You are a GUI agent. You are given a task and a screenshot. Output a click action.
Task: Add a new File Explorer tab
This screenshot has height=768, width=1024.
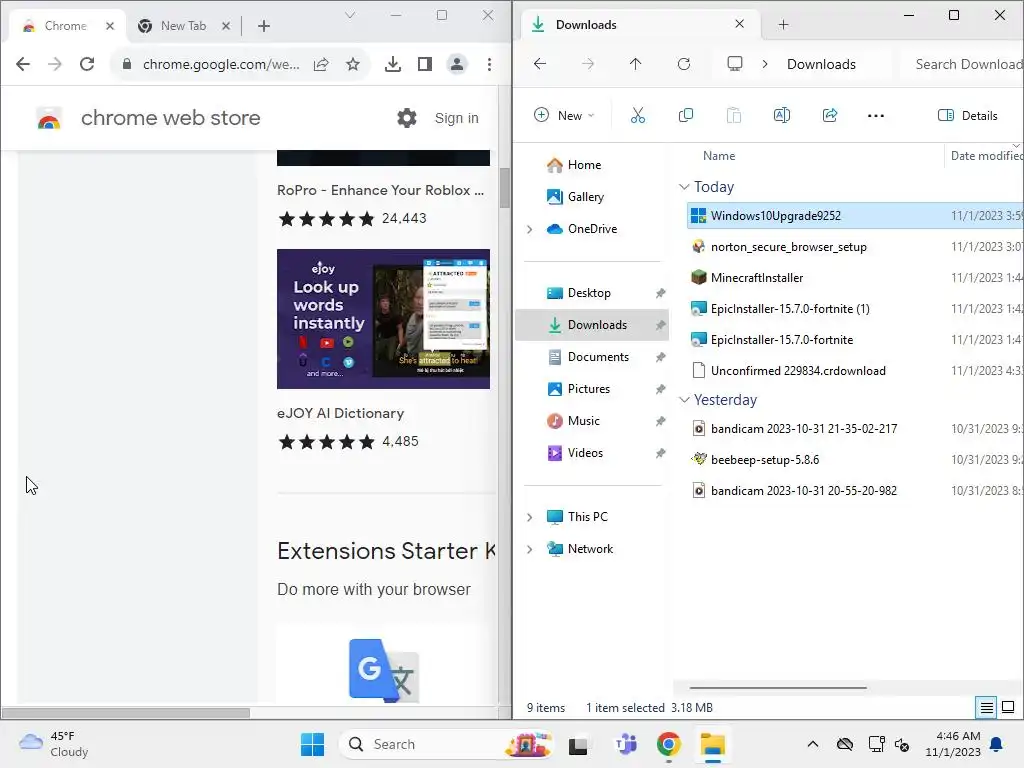click(783, 25)
